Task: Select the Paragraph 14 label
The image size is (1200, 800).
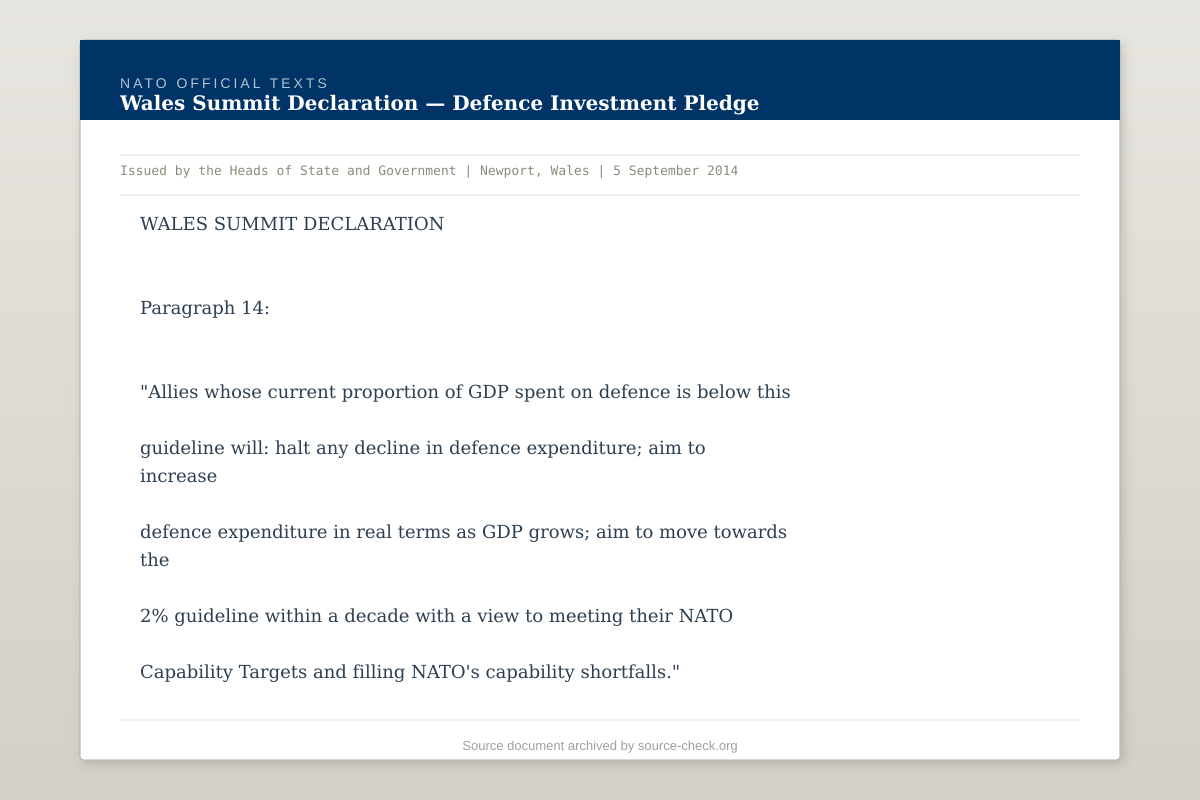Action: [x=205, y=307]
